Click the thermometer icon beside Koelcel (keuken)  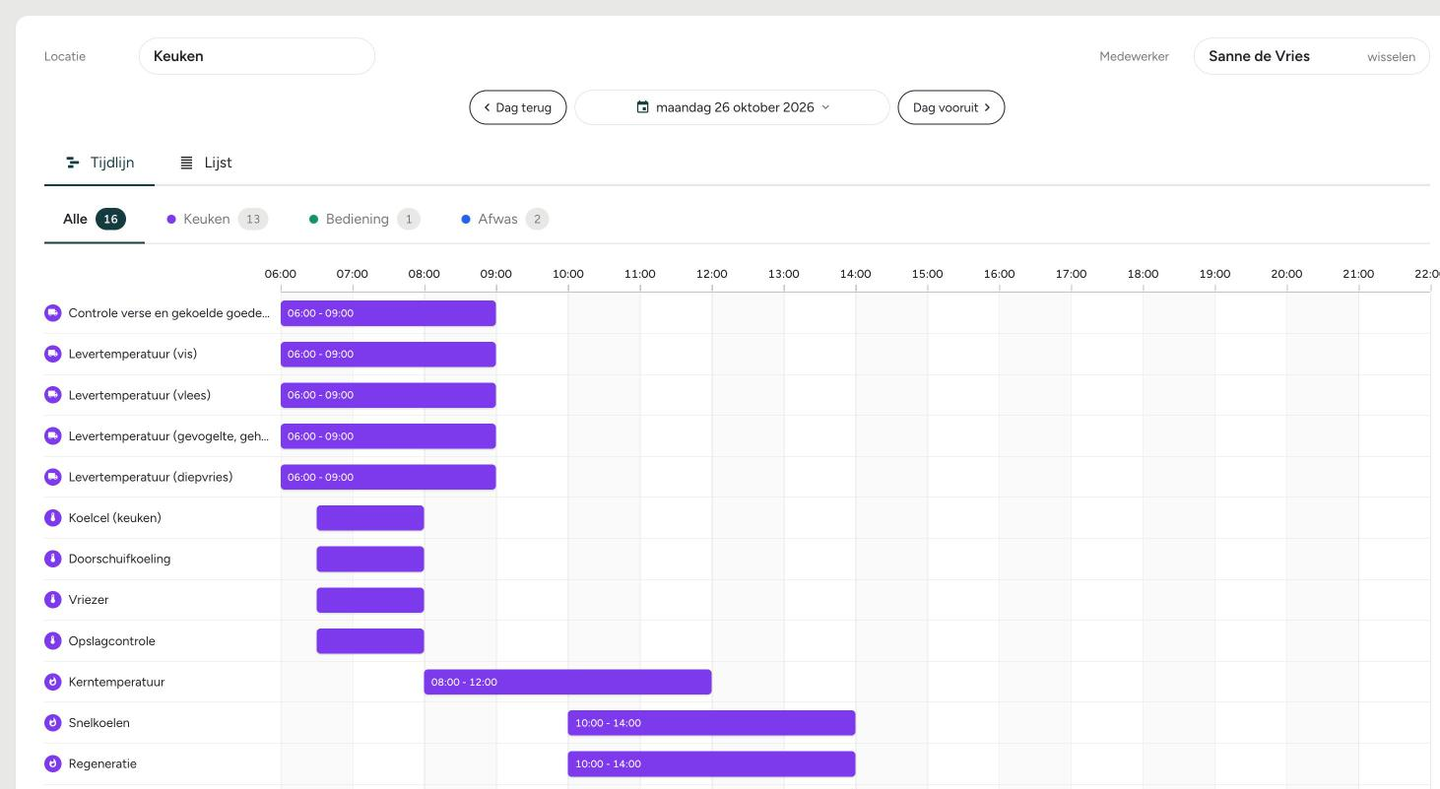[53, 518]
